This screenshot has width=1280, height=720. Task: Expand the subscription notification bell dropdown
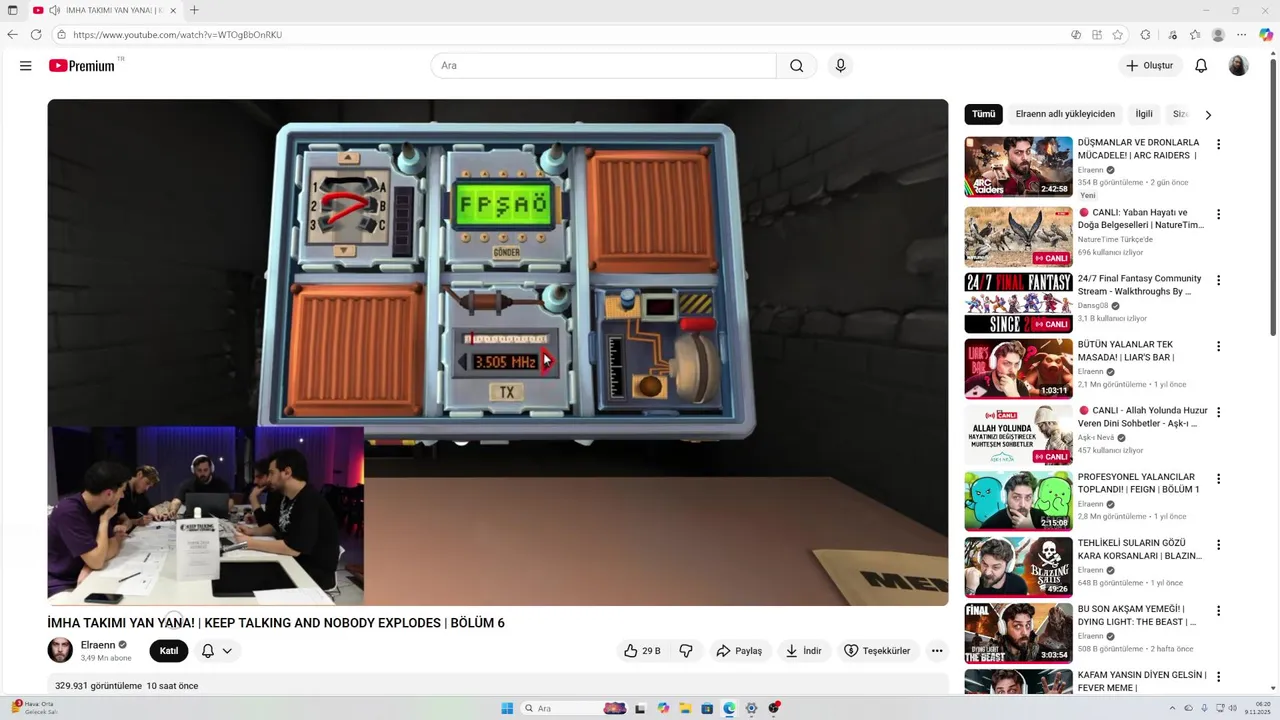(217, 651)
